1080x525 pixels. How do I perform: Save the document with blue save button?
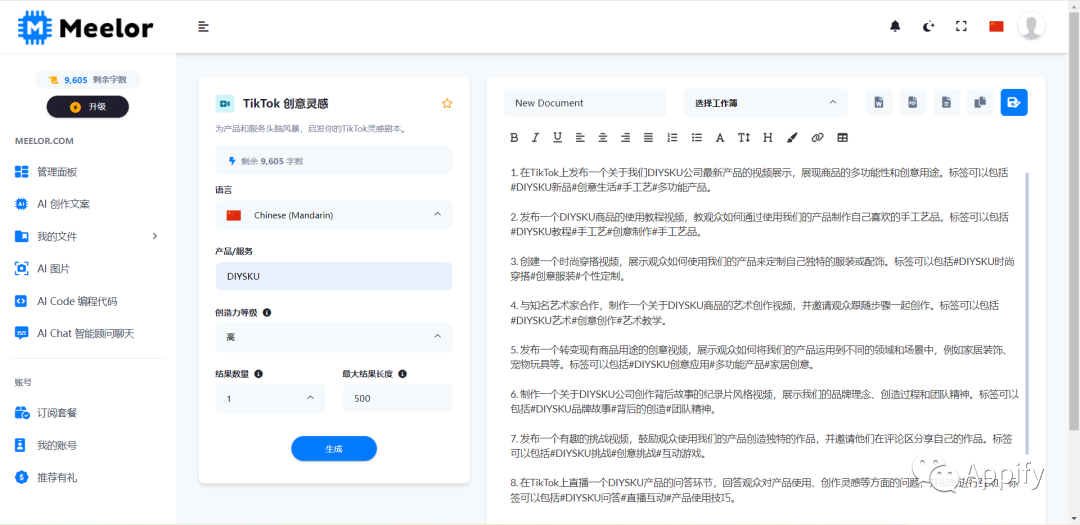tap(1014, 103)
